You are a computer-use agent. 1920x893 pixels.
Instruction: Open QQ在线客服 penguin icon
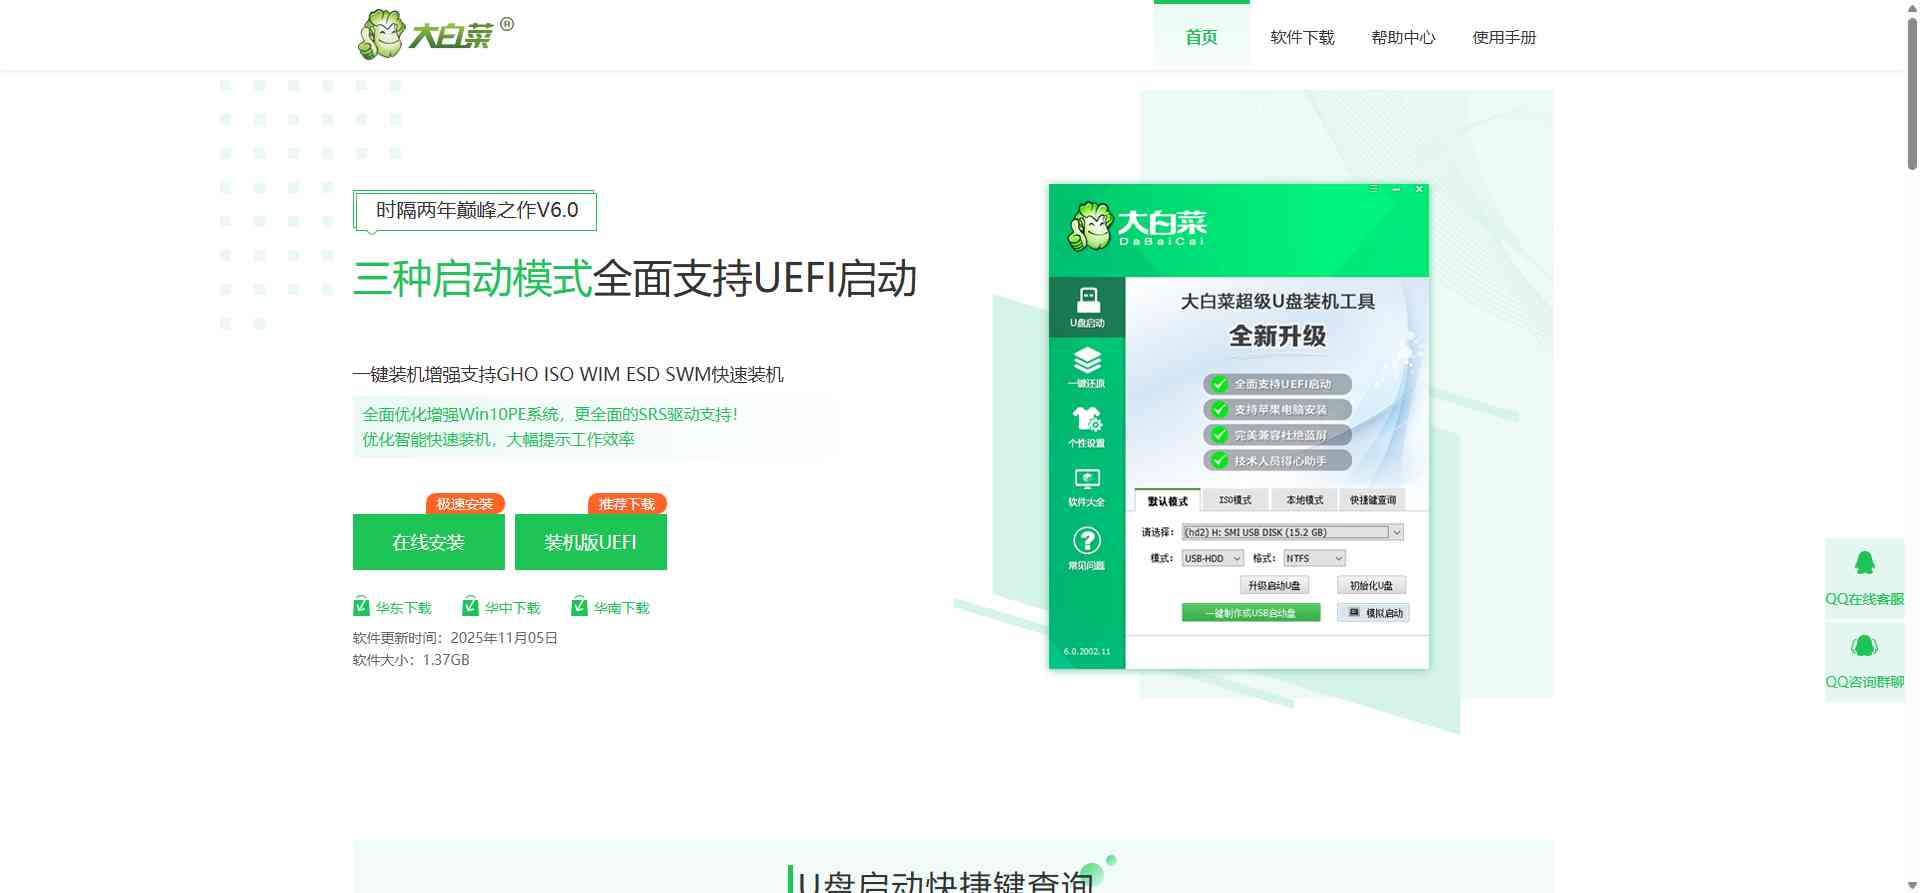coord(1864,563)
